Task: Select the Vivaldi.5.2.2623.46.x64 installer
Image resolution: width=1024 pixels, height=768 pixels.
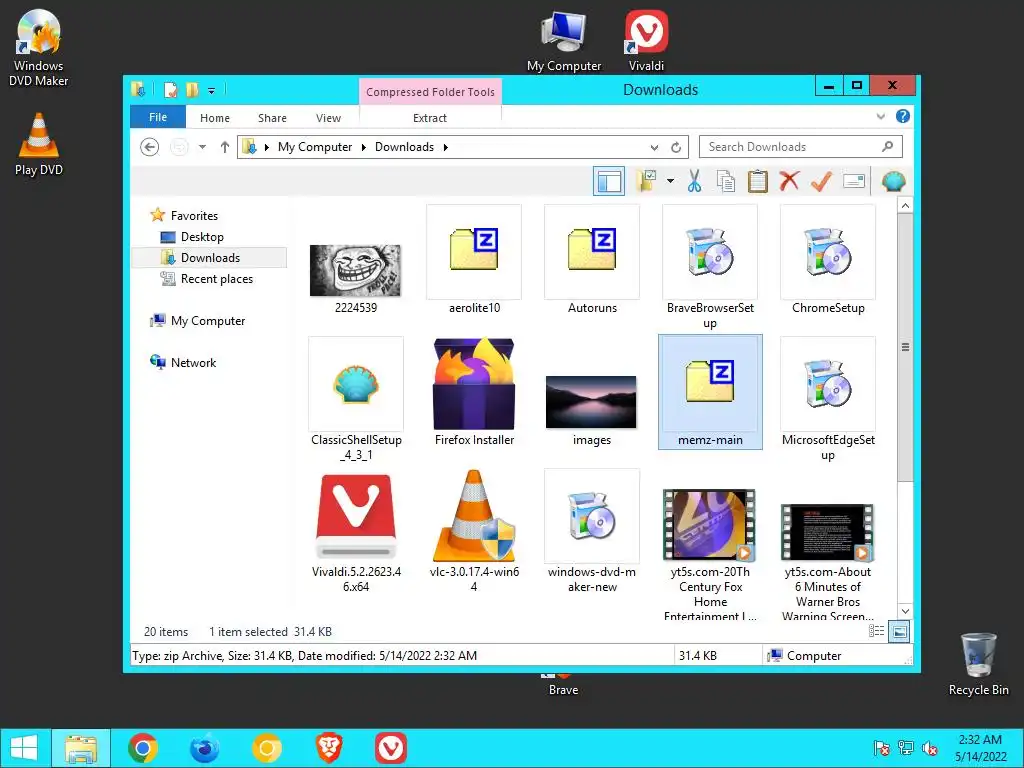Action: (x=356, y=534)
